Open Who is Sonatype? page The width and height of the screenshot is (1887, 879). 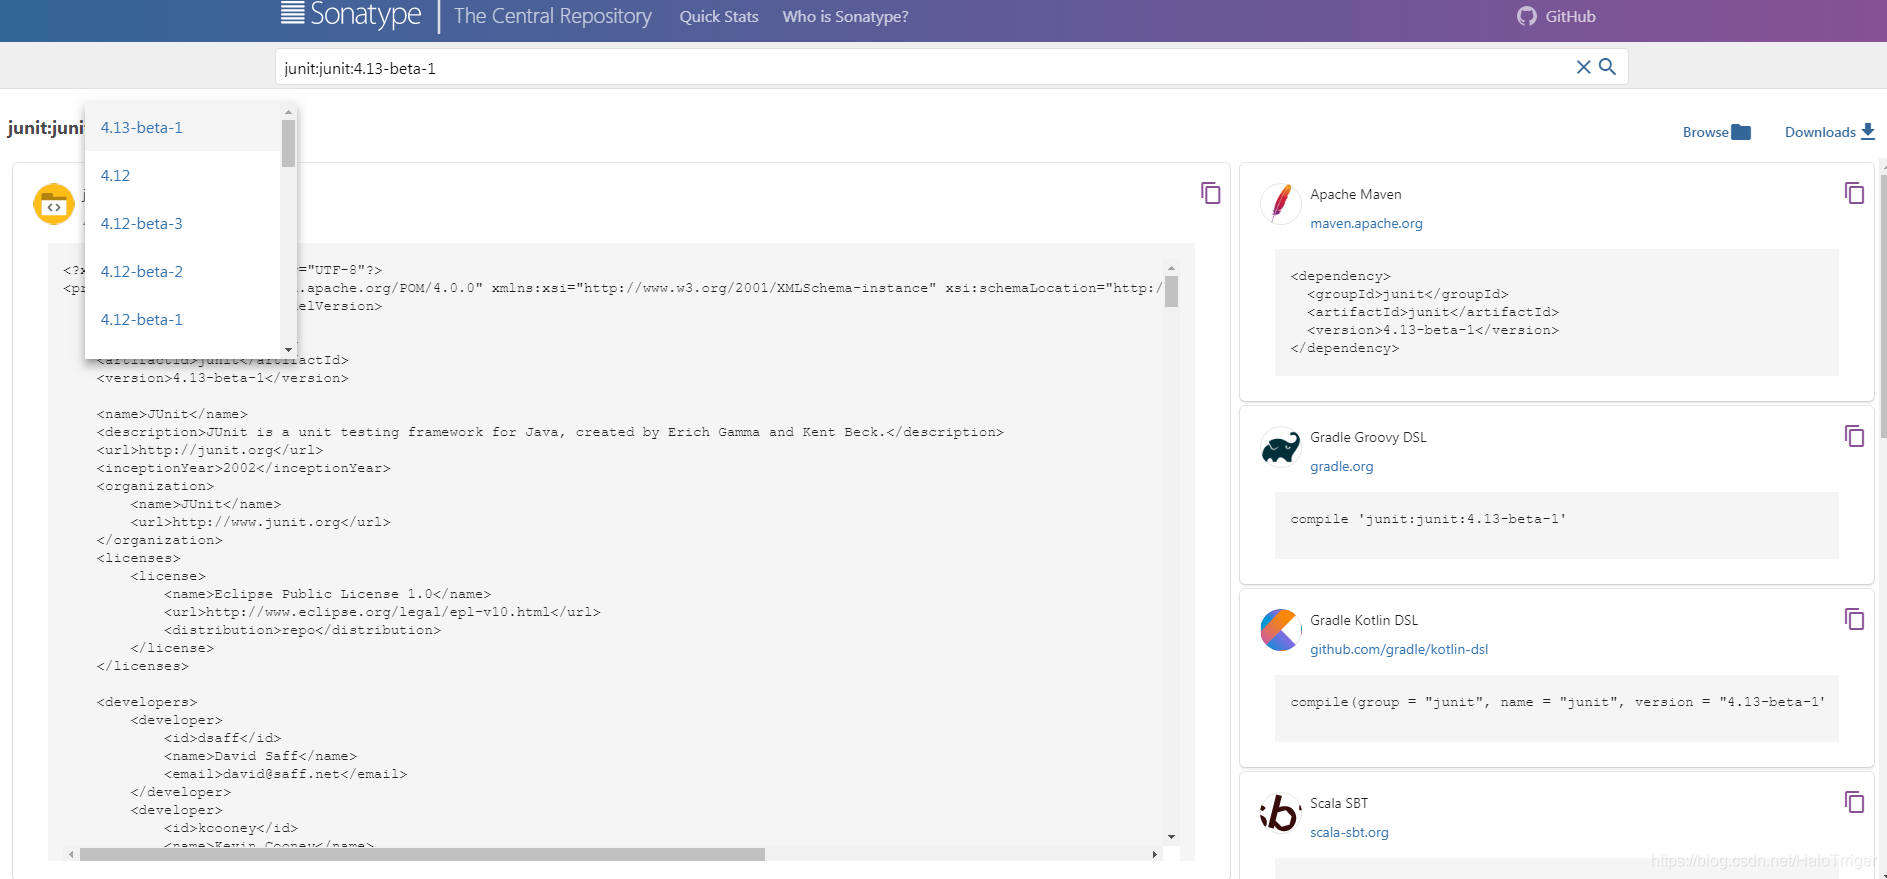tap(845, 16)
